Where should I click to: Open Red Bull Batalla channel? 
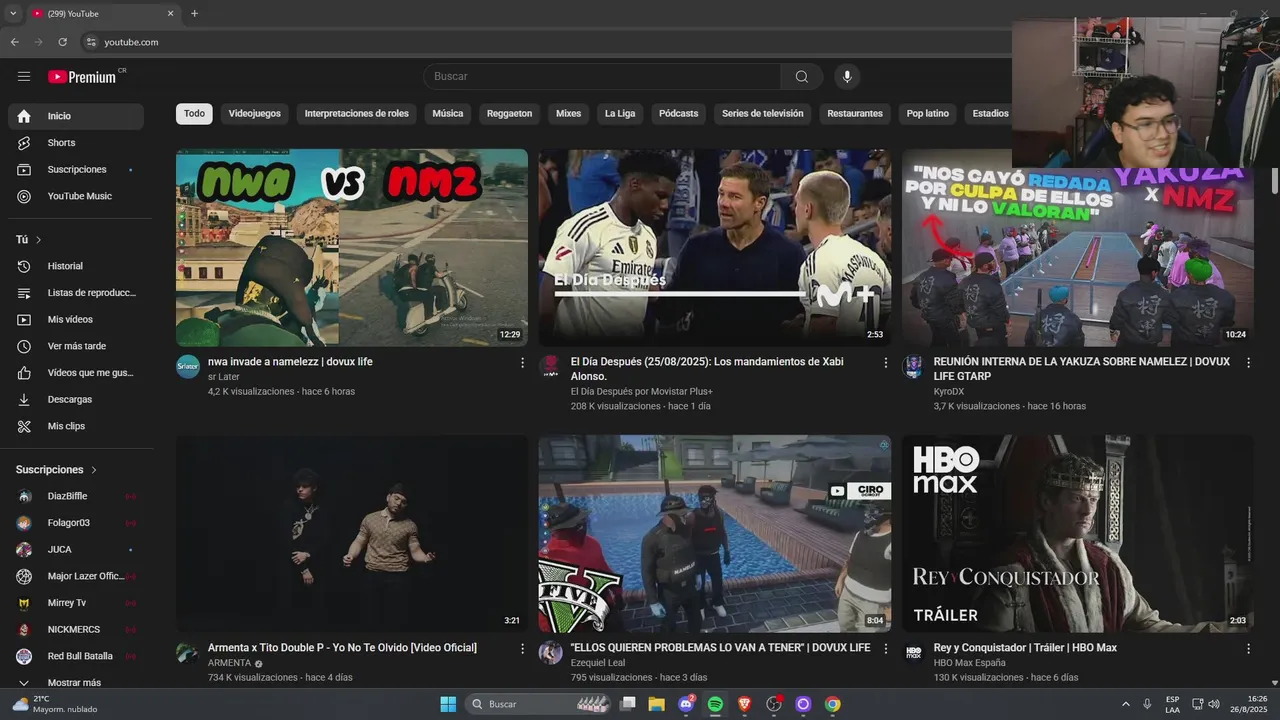[76, 656]
